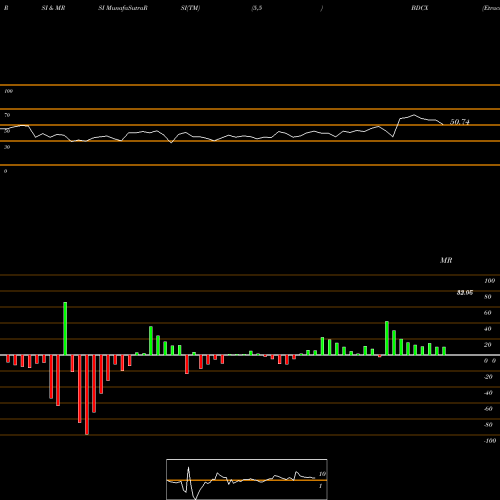Click the 70 level label on RSI chart
500x500 pixels.
pyautogui.click(x=7, y=115)
